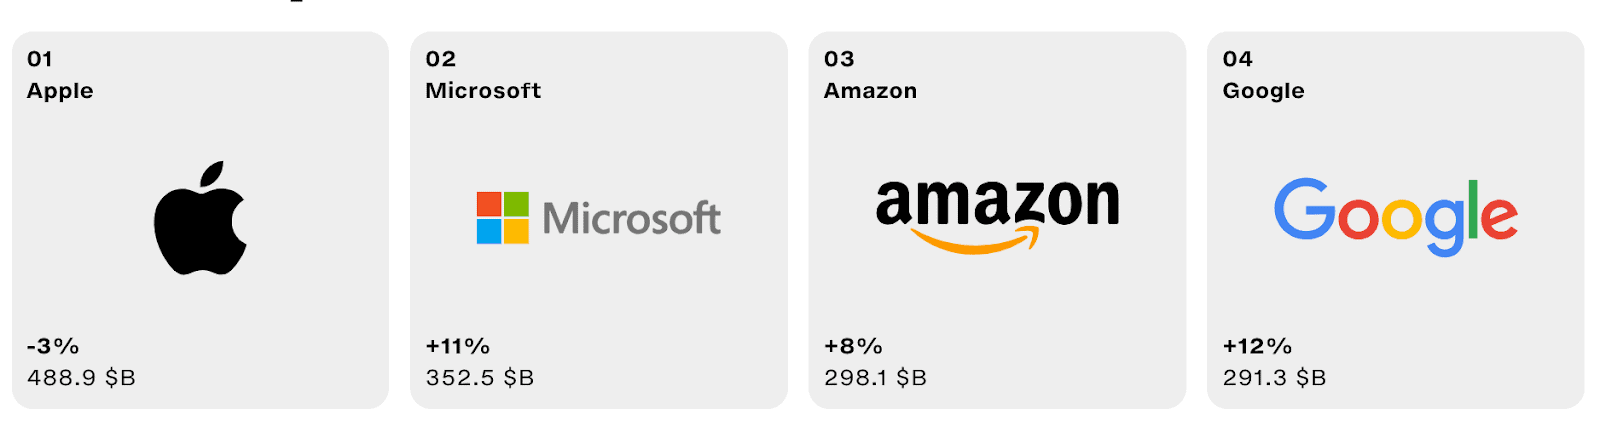Click rank number 01
This screenshot has width=1600, height=421.
[40, 59]
